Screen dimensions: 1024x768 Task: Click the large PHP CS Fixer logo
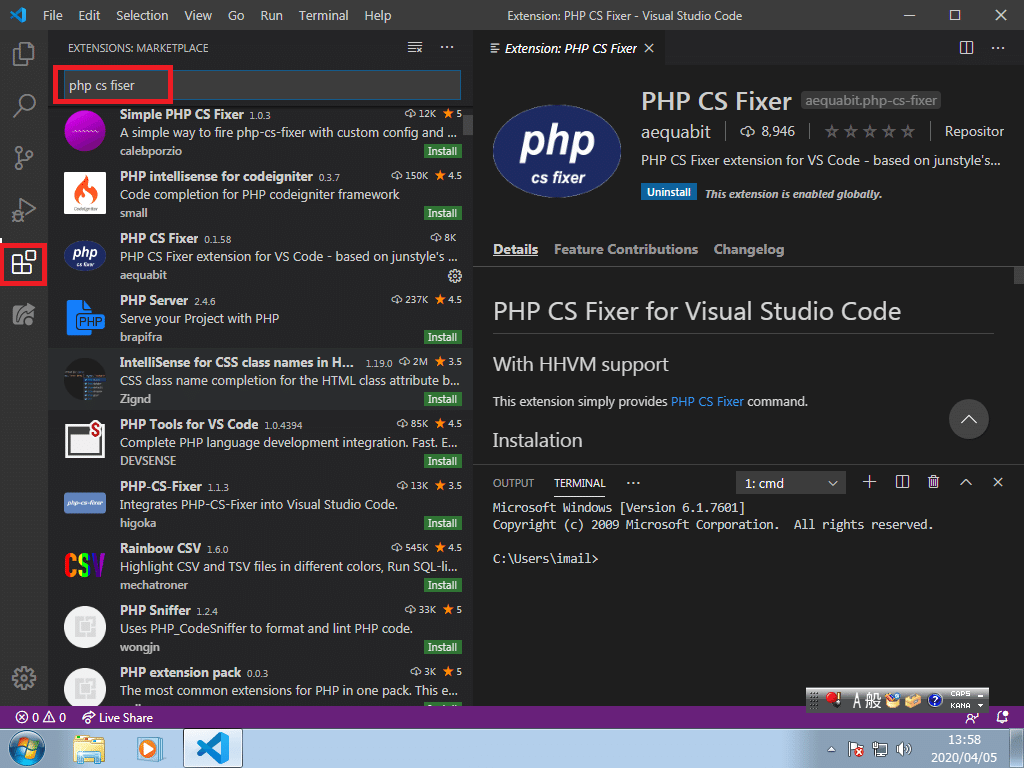point(557,152)
